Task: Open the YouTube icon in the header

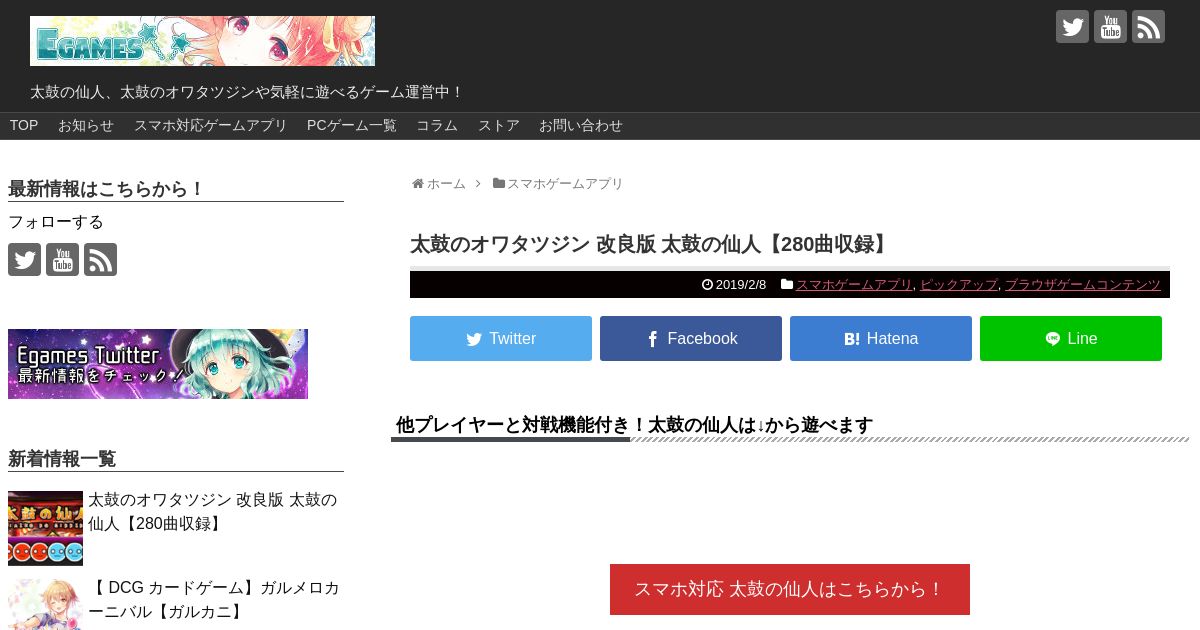Action: [x=1110, y=27]
